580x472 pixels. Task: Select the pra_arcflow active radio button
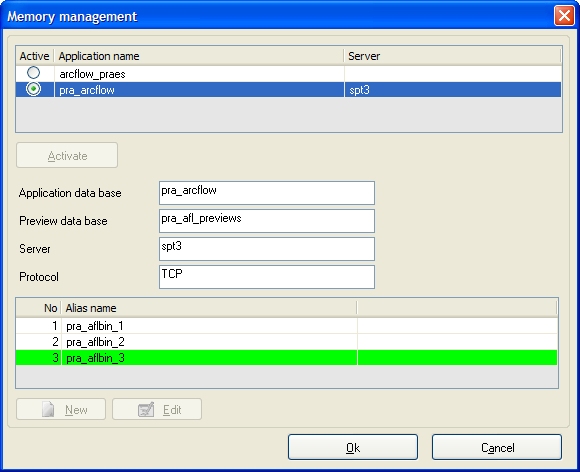point(34,89)
